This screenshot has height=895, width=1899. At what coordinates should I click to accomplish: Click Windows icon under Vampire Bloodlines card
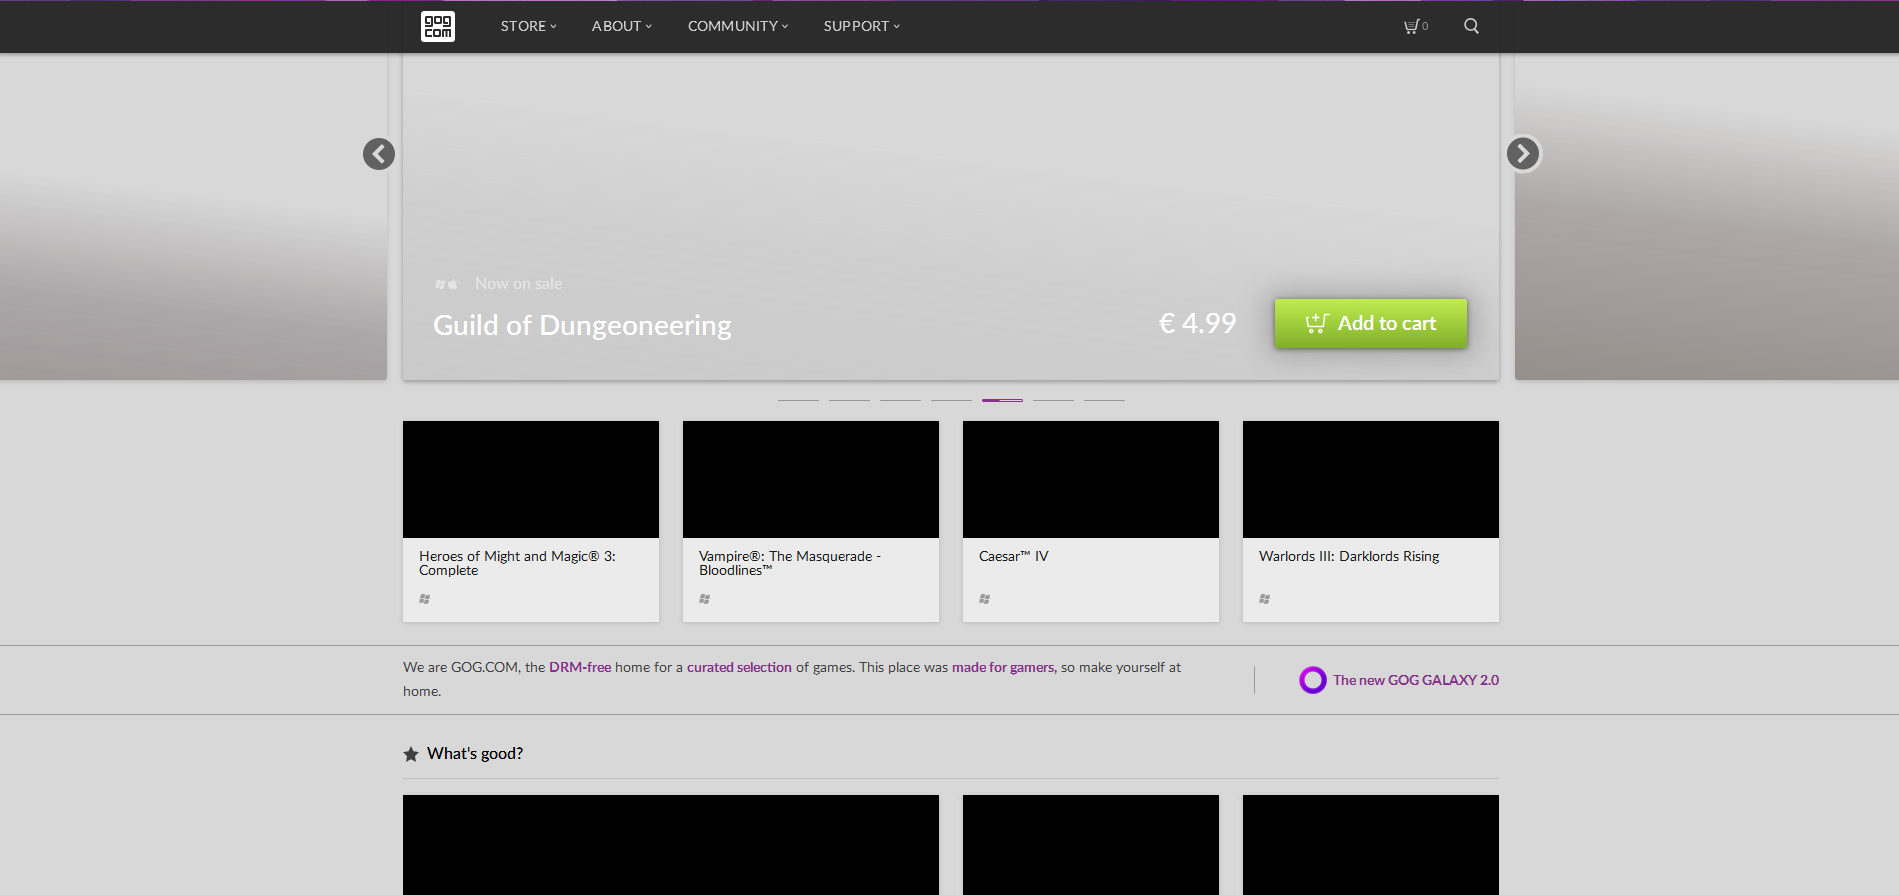[x=705, y=599]
